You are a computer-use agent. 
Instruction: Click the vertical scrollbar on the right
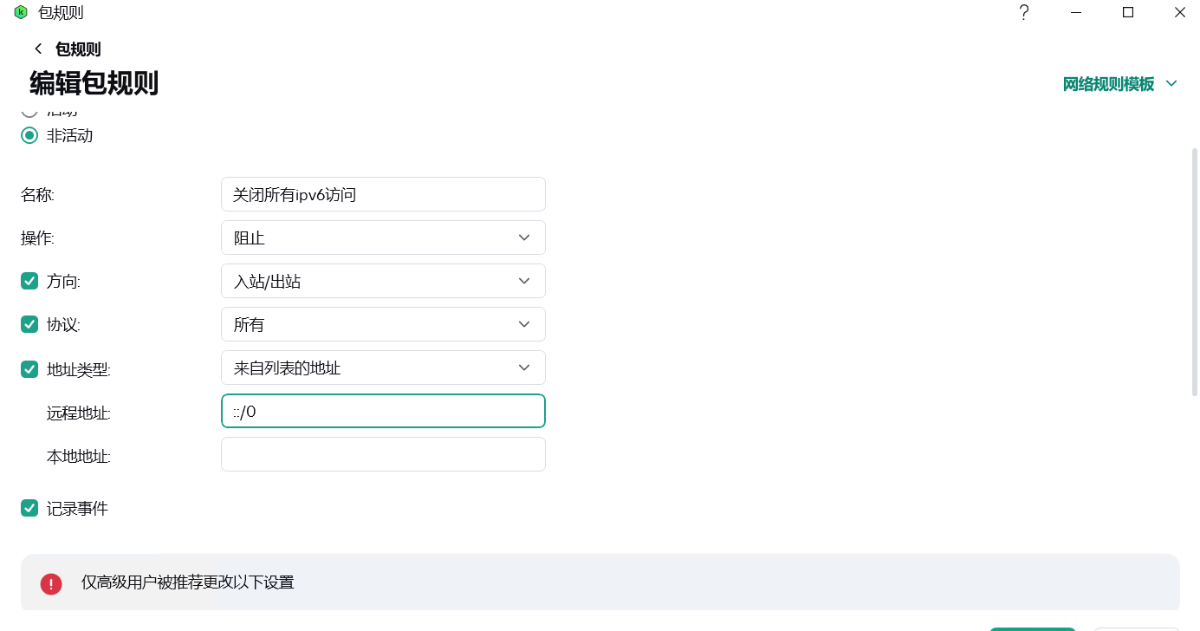(1193, 270)
